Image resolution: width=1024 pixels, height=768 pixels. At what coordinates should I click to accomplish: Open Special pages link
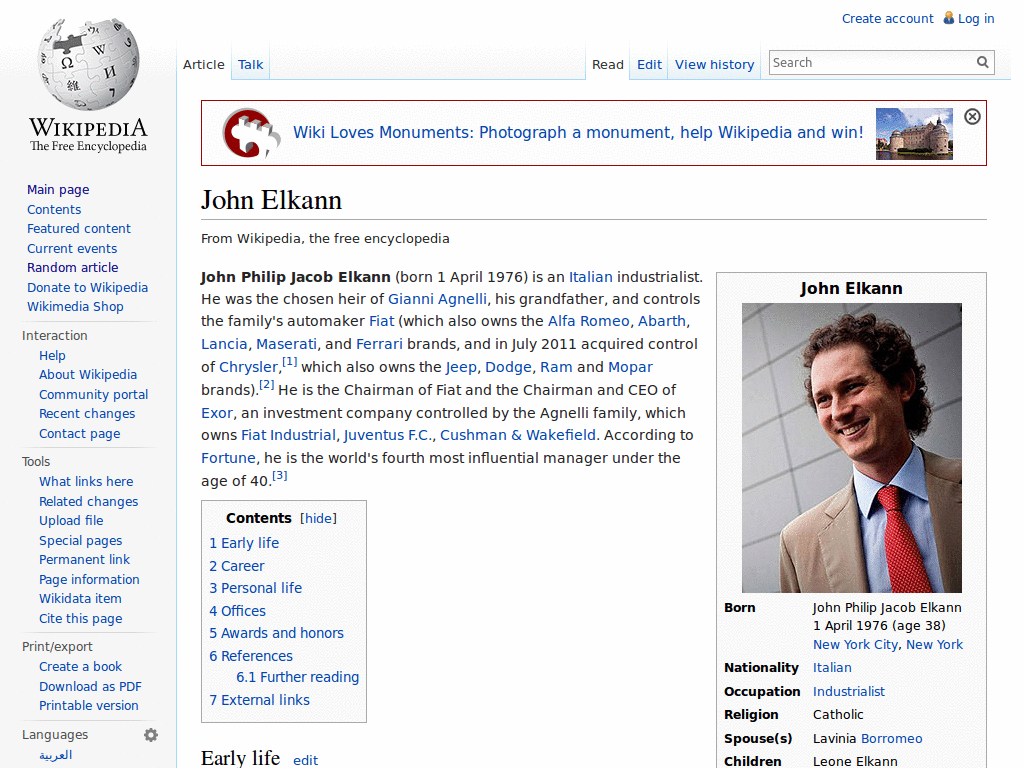[x=80, y=541]
